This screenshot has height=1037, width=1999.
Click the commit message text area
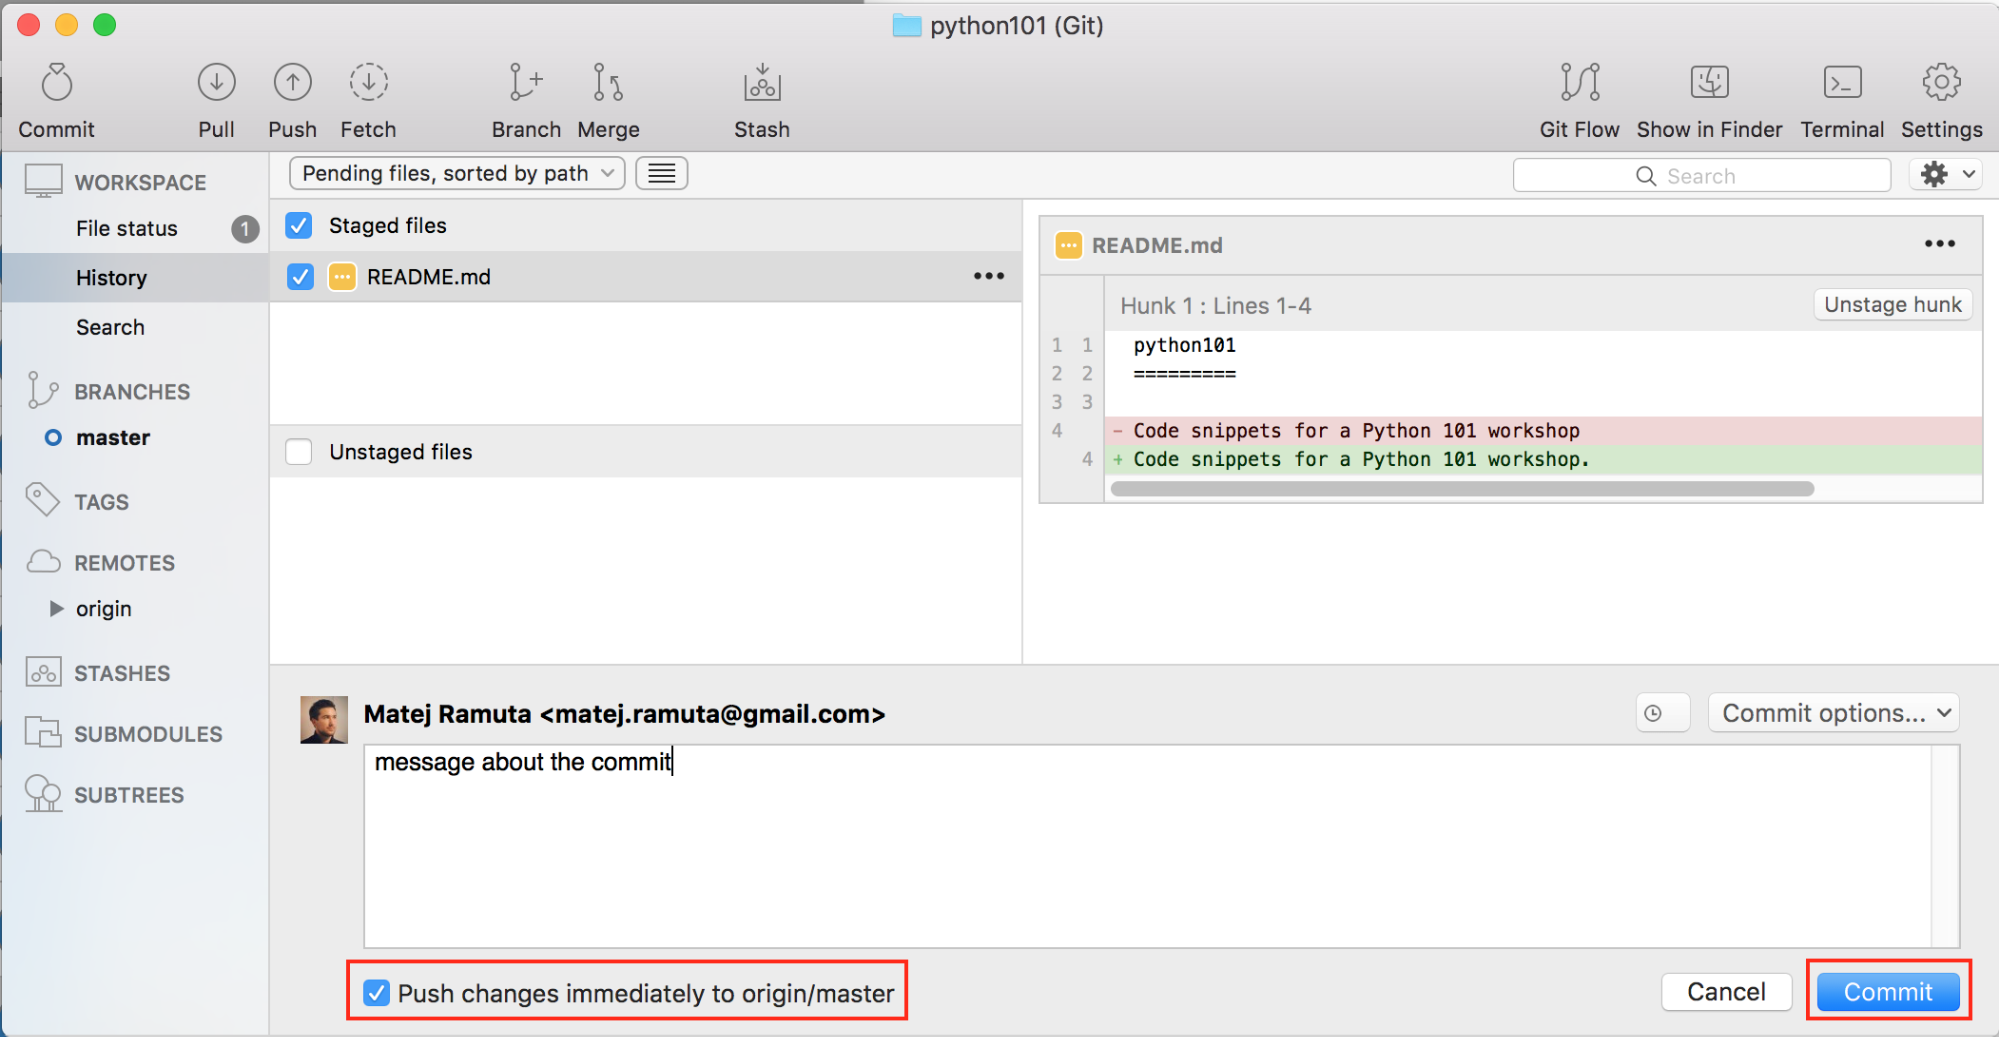pos(1147,846)
